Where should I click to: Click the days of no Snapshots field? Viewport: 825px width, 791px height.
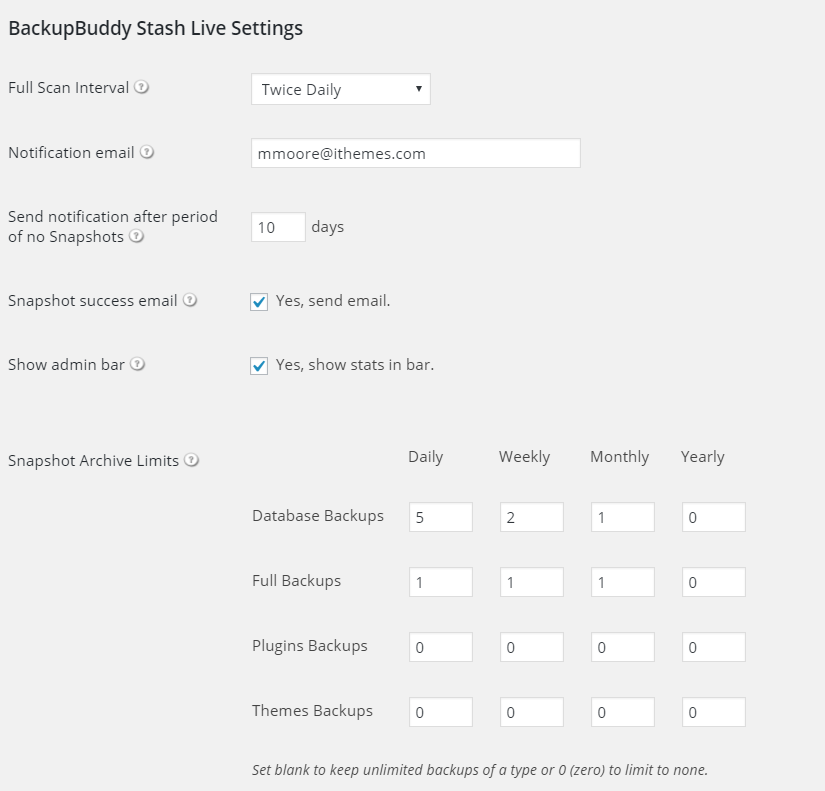pos(278,227)
